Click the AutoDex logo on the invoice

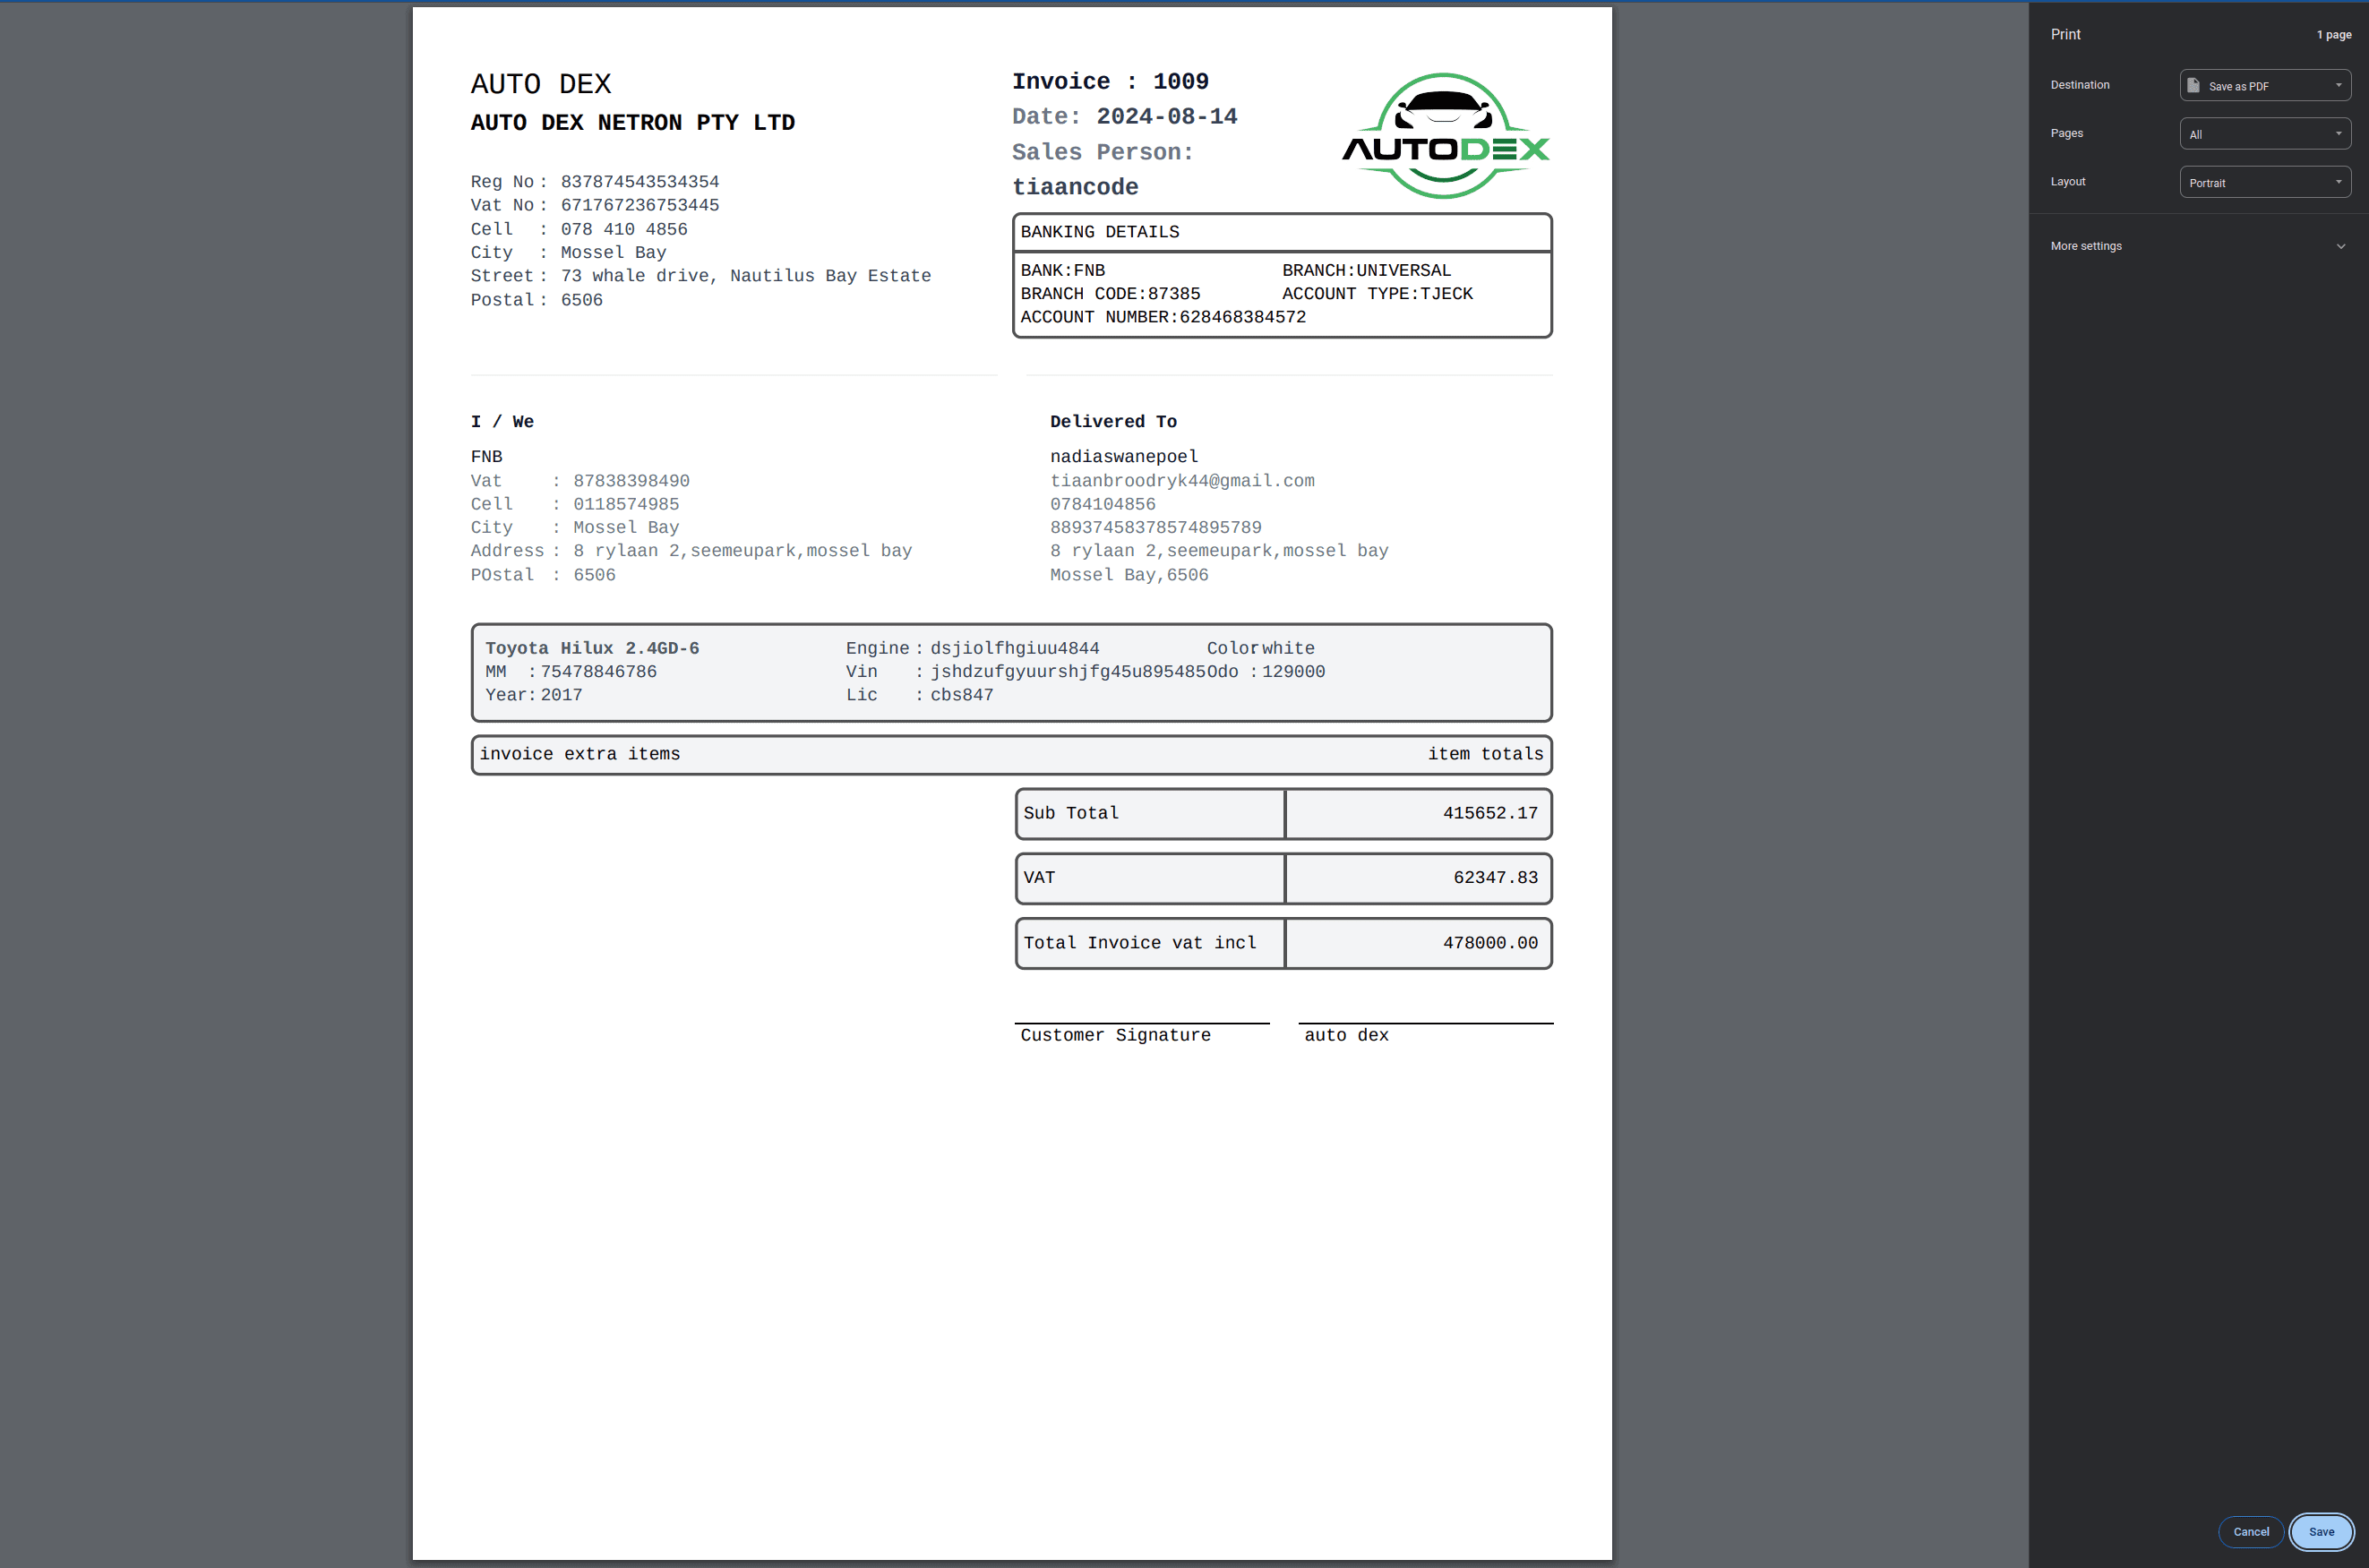coord(1445,135)
